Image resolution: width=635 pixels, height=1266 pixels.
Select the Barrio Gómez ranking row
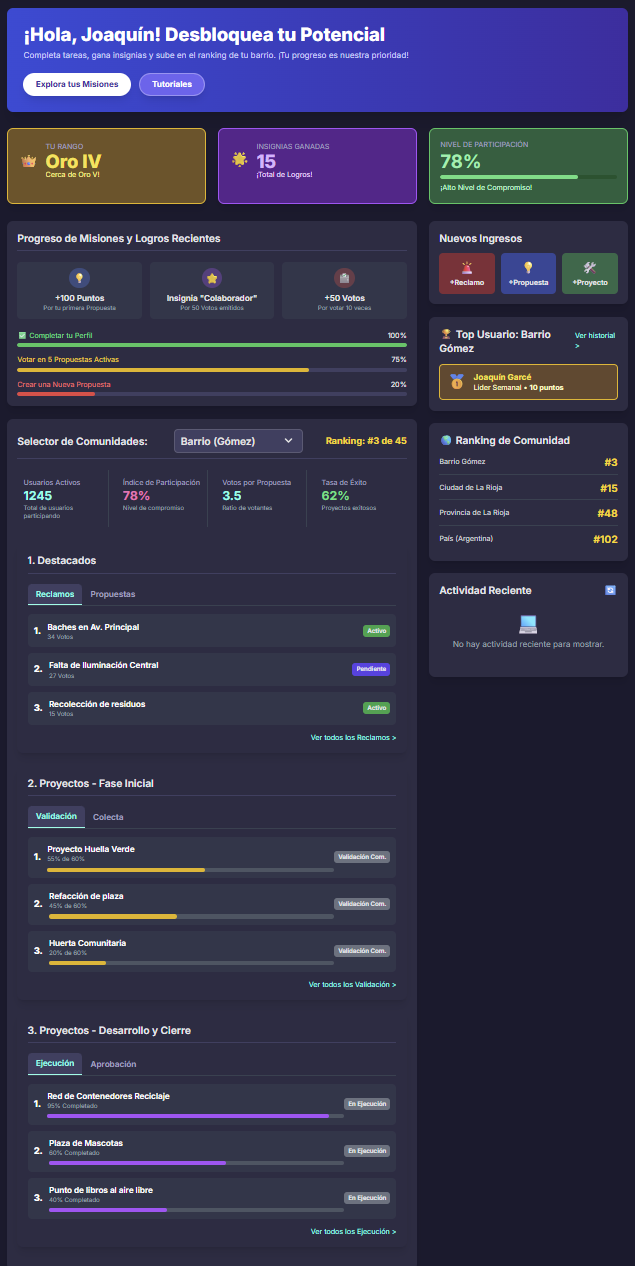point(528,462)
